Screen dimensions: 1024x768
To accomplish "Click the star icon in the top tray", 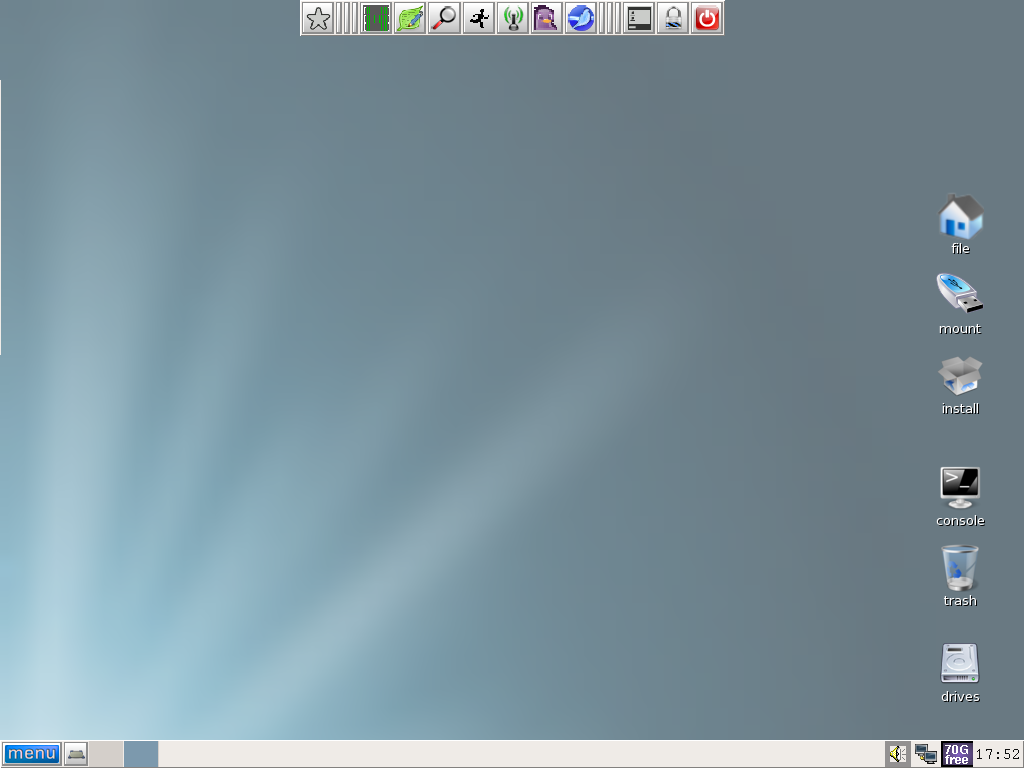I will point(318,18).
